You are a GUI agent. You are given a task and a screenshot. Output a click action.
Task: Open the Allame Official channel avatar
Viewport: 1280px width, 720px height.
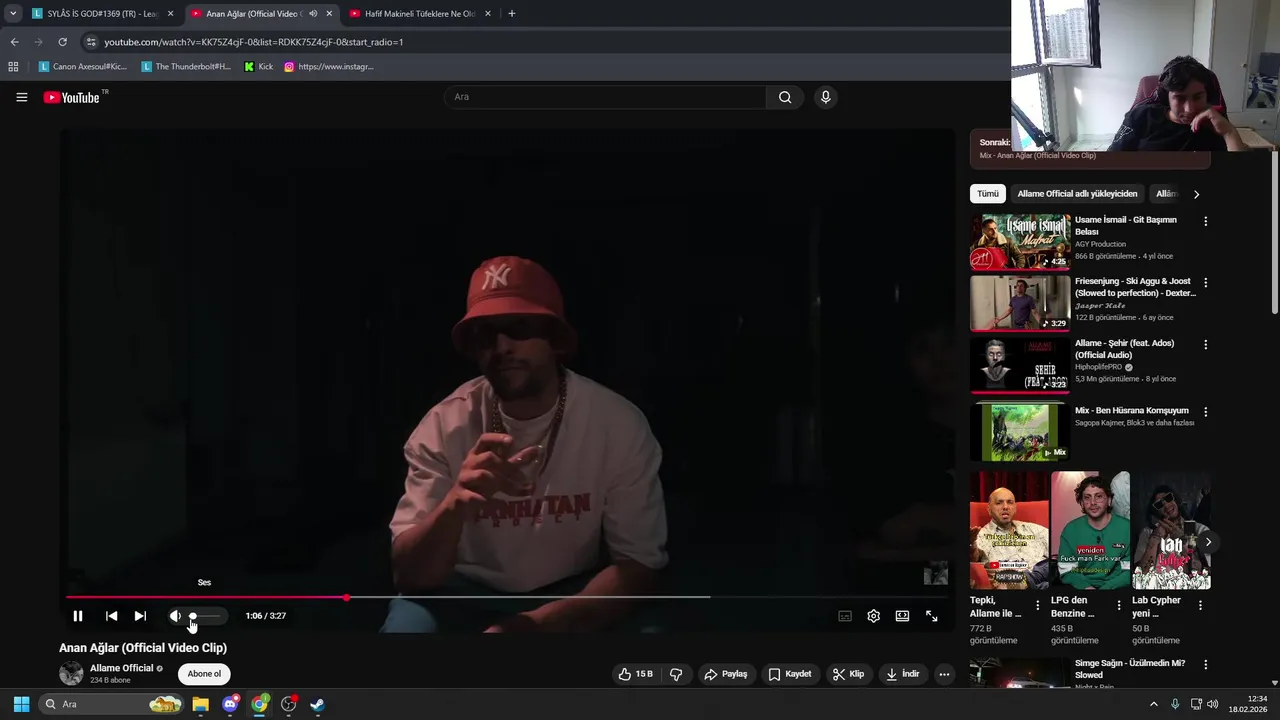[71, 673]
